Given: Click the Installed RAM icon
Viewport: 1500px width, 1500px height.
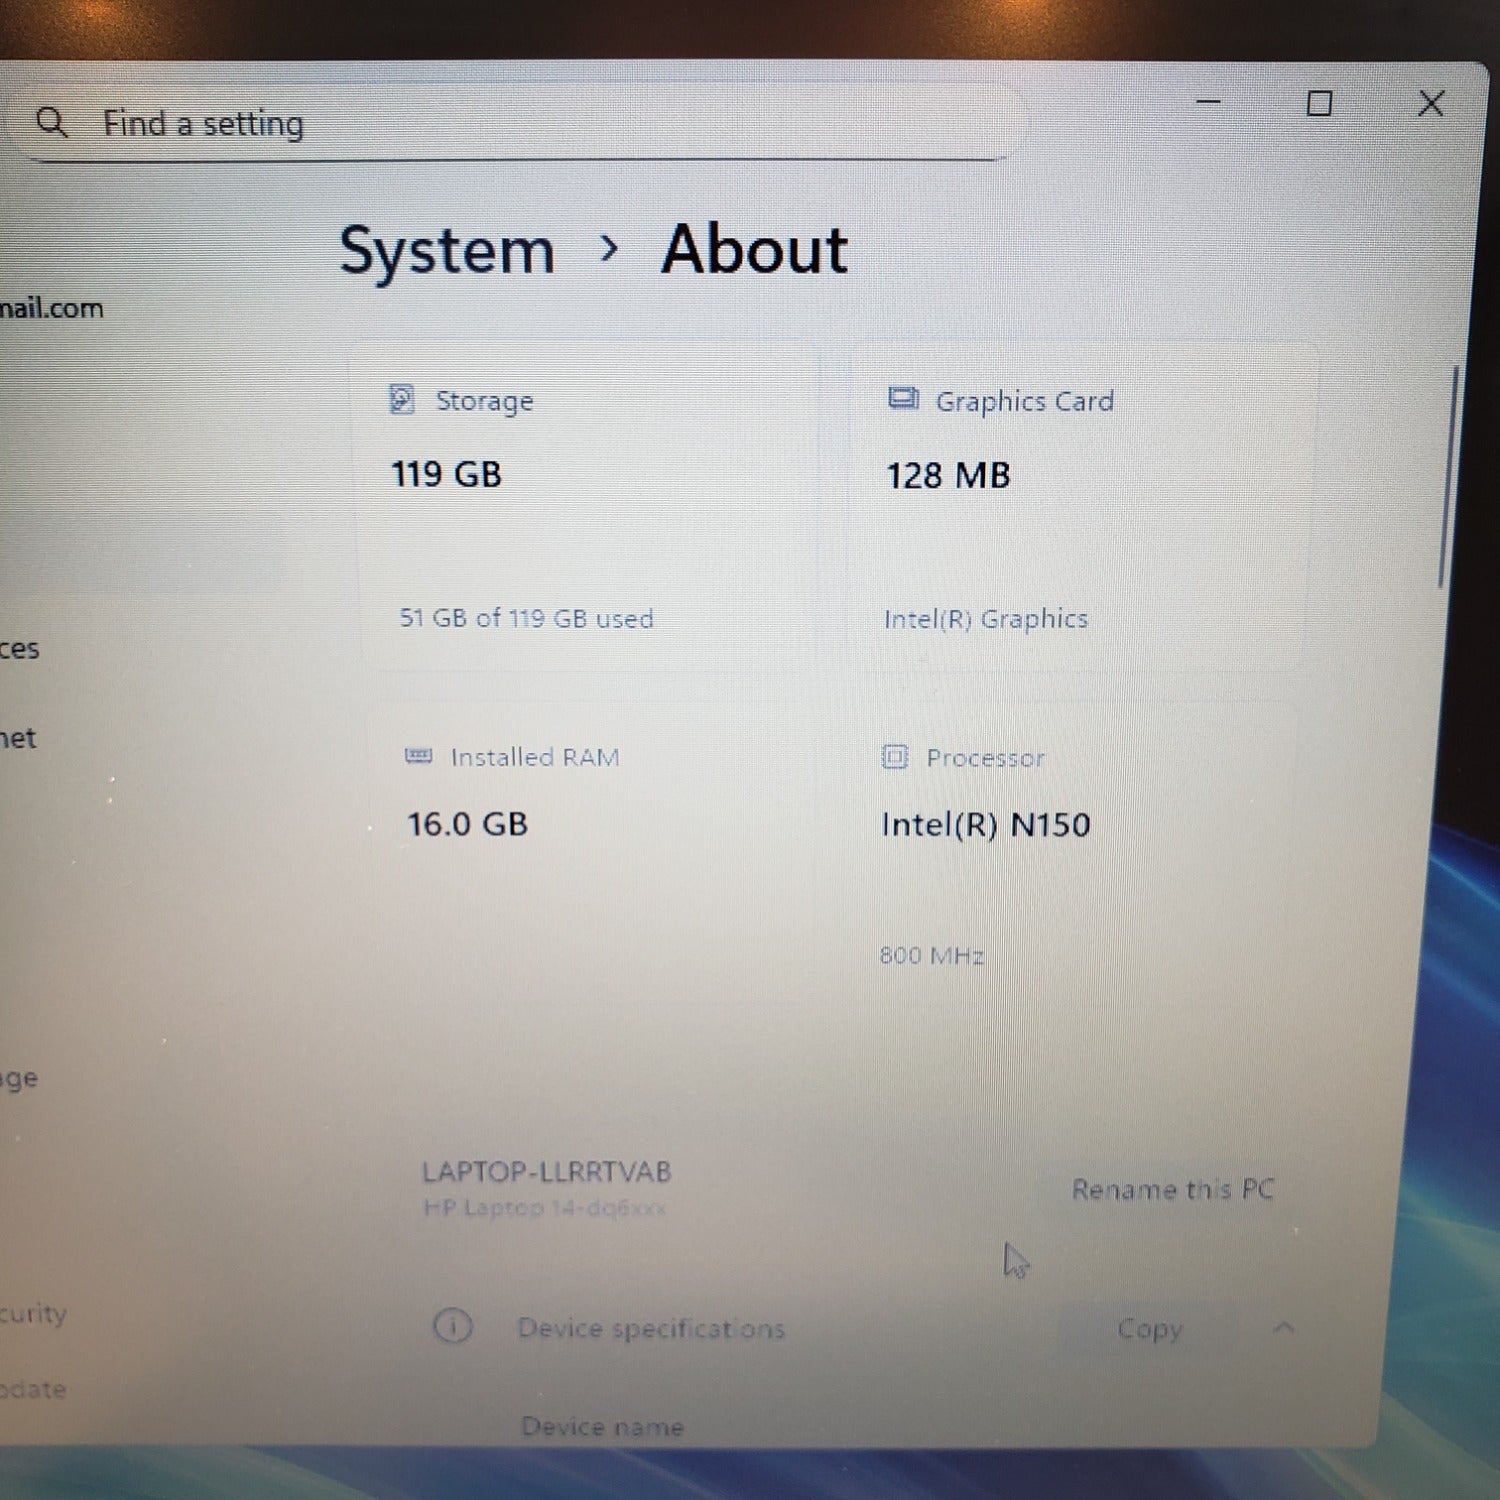Looking at the screenshot, I should pos(418,756).
